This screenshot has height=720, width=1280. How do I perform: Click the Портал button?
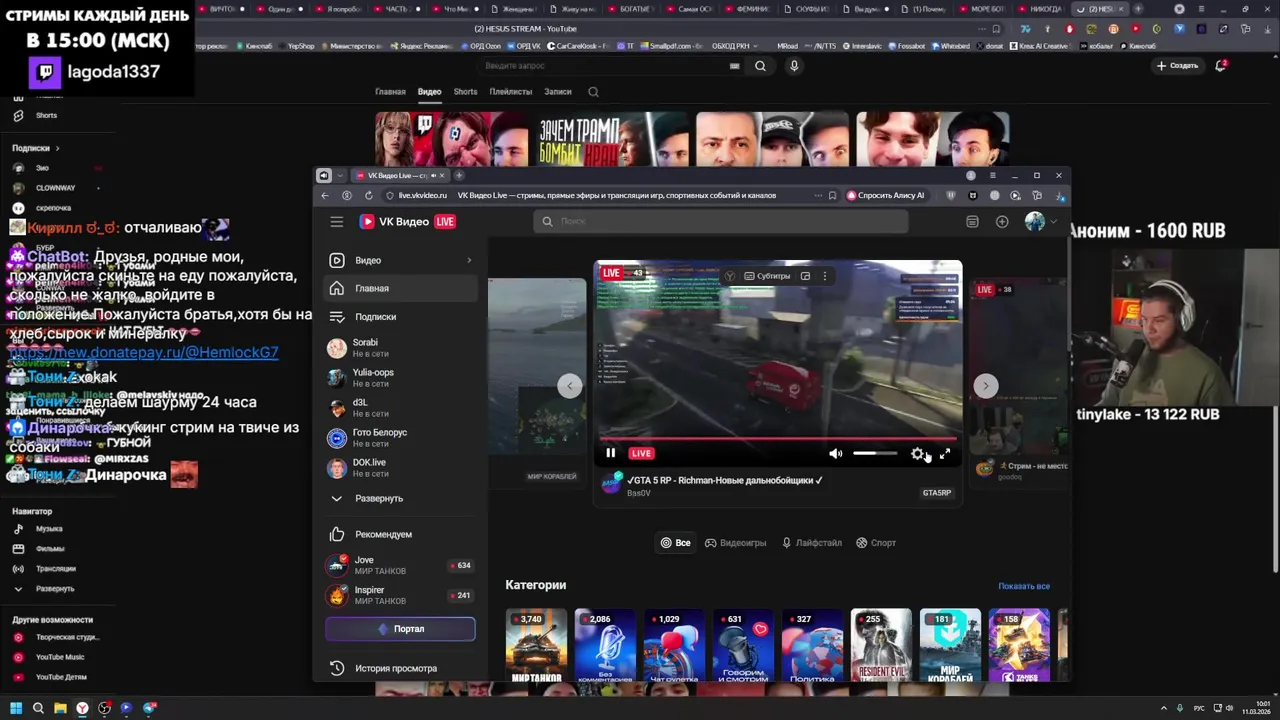400,629
